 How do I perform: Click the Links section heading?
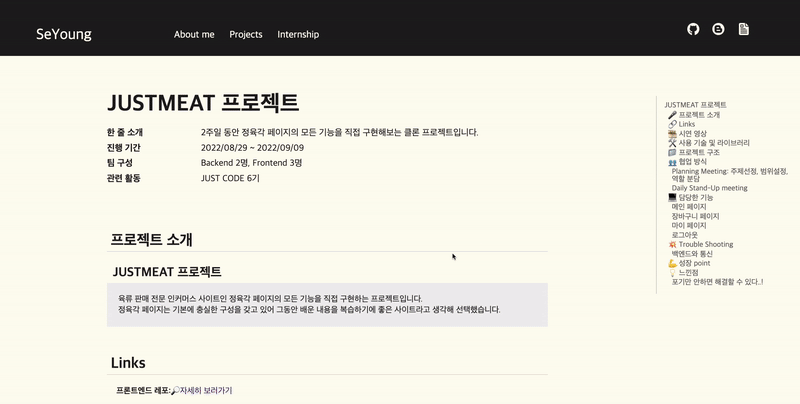pos(128,363)
